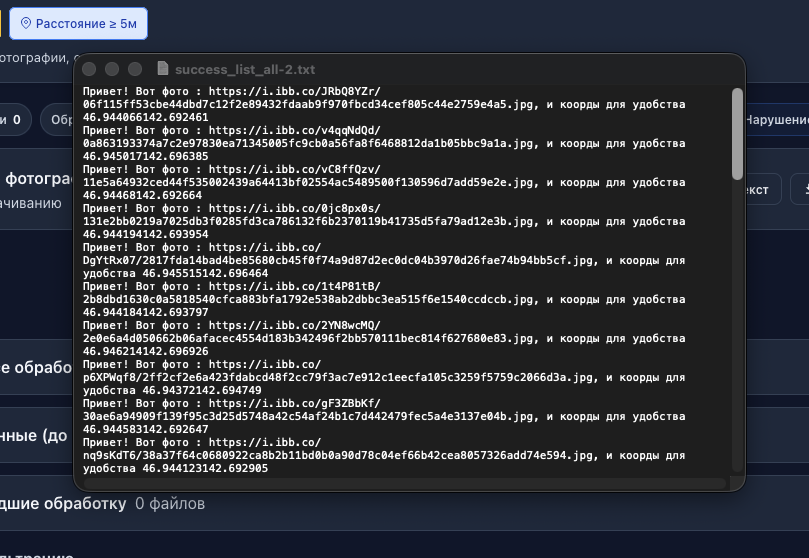Expand the section row starting with "нные (до"

(x=35, y=435)
